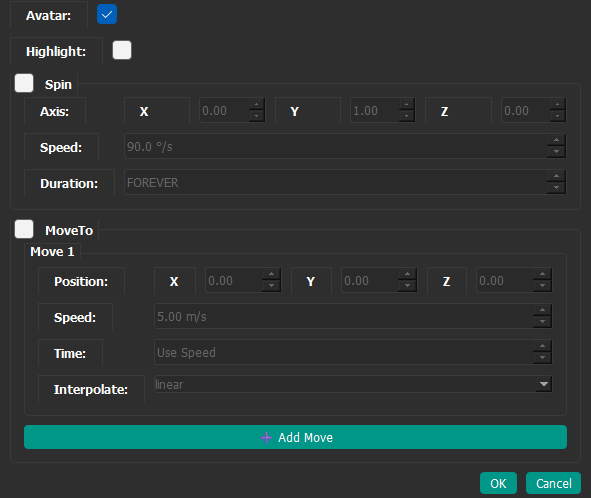This screenshot has width=591, height=498.
Task: Increase Spin Axis X with up arrow
Action: (x=257, y=104)
